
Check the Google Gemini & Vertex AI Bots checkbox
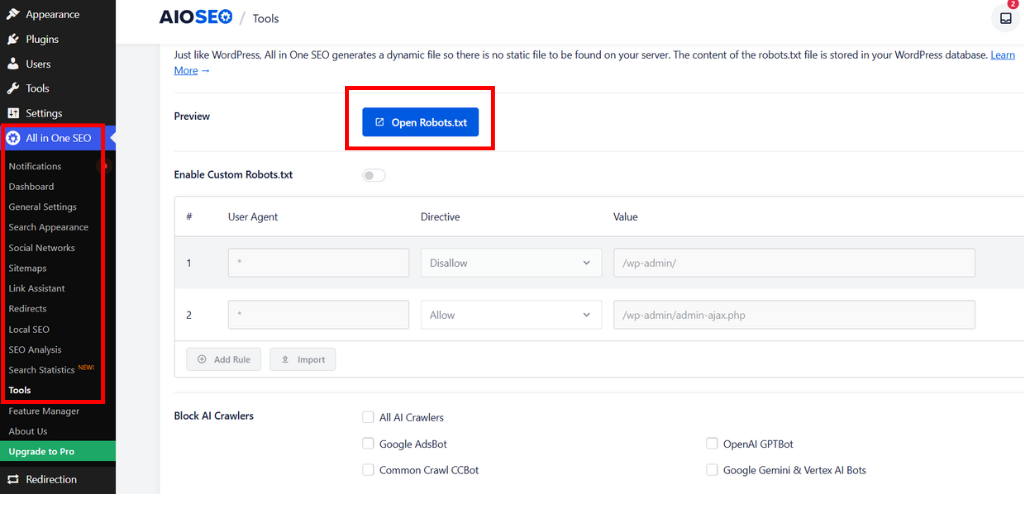pyautogui.click(x=712, y=470)
